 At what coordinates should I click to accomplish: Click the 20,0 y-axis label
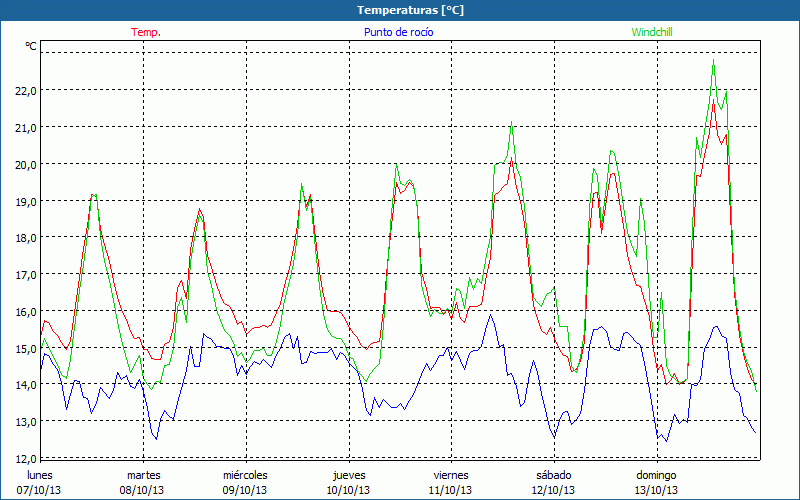coord(24,164)
